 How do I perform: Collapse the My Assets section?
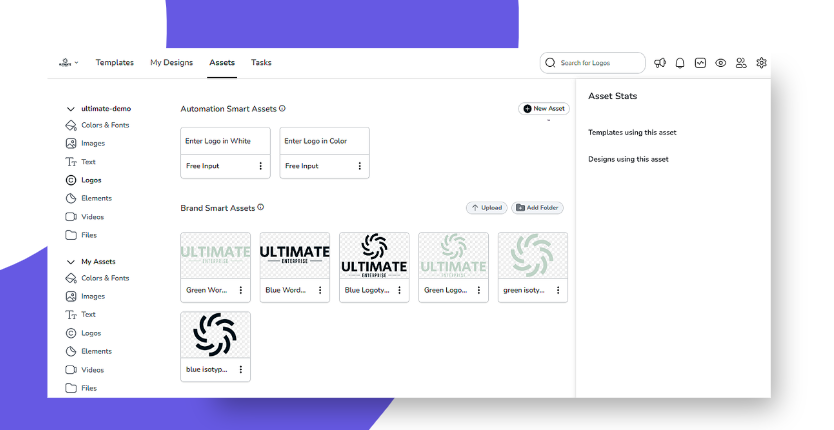click(x=71, y=261)
